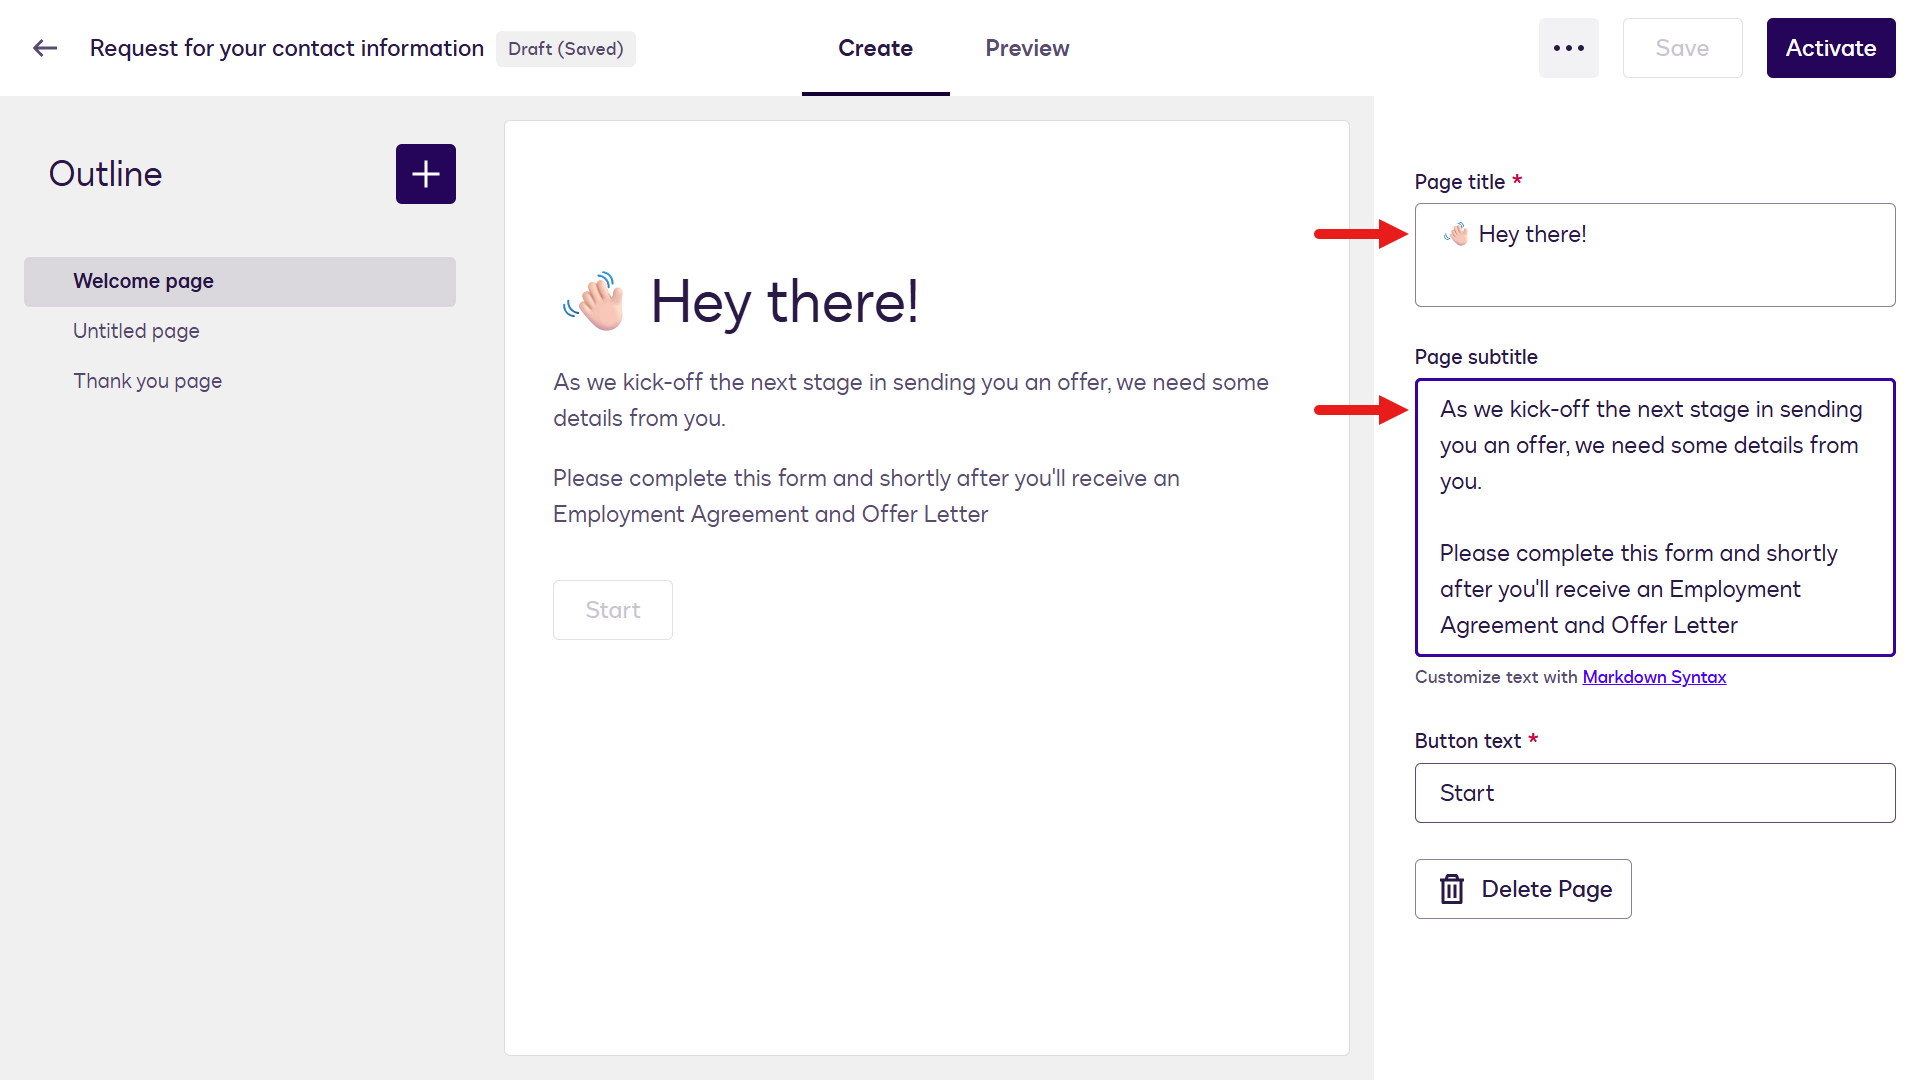Open the Markdown Syntax link

click(1654, 677)
